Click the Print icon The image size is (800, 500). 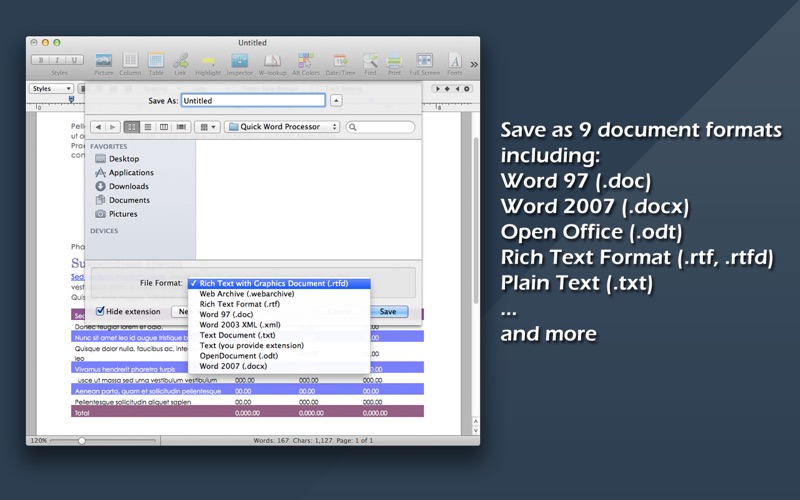394,60
